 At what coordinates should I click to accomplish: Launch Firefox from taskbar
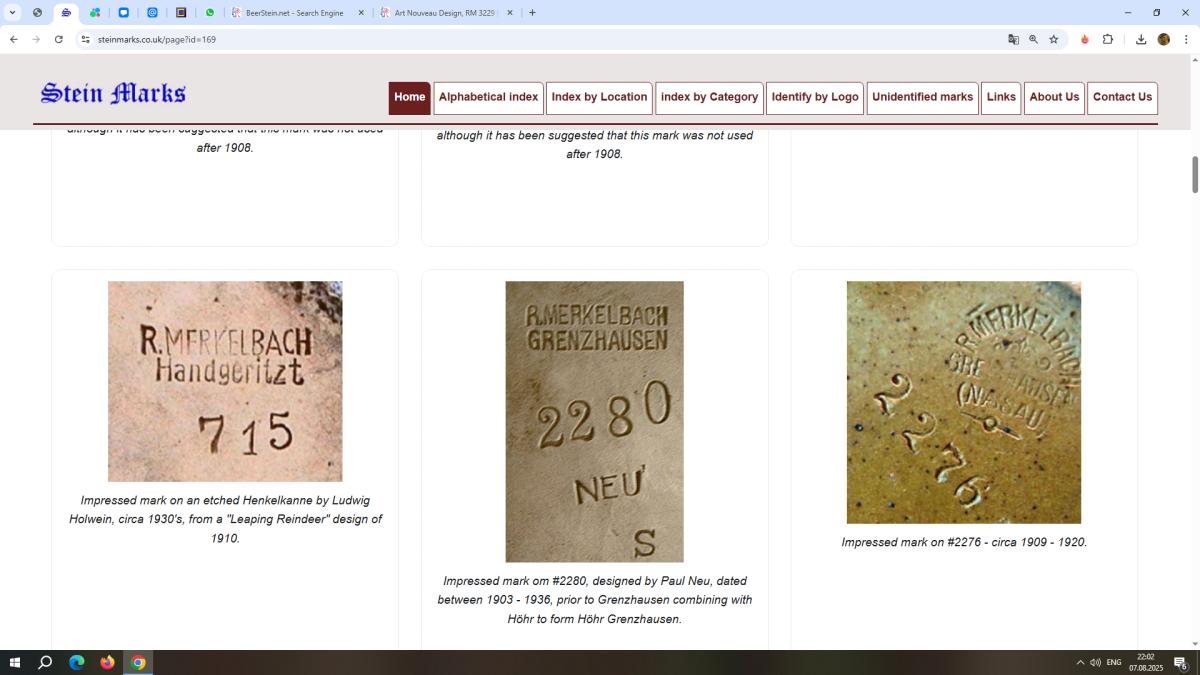coord(107,662)
